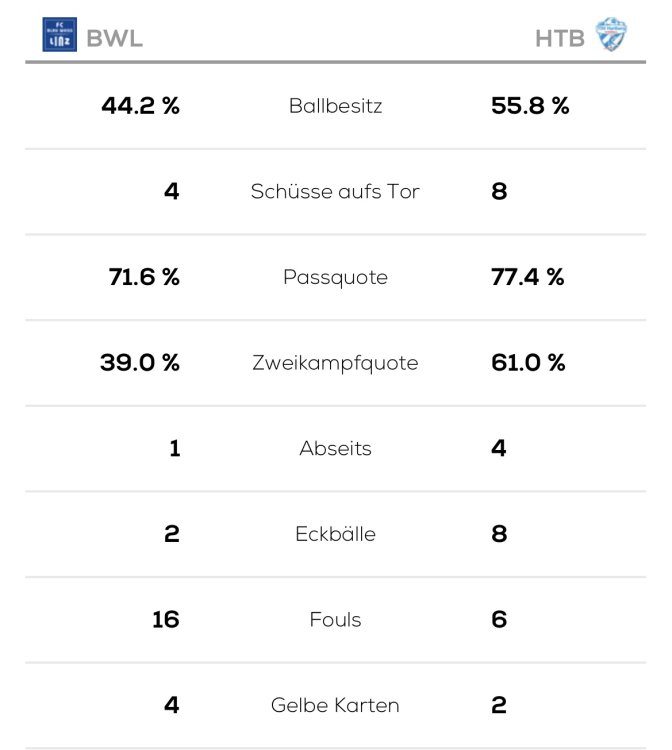Click HTB's 55.8 % possession value
The height and width of the screenshot is (750, 672).
[530, 106]
